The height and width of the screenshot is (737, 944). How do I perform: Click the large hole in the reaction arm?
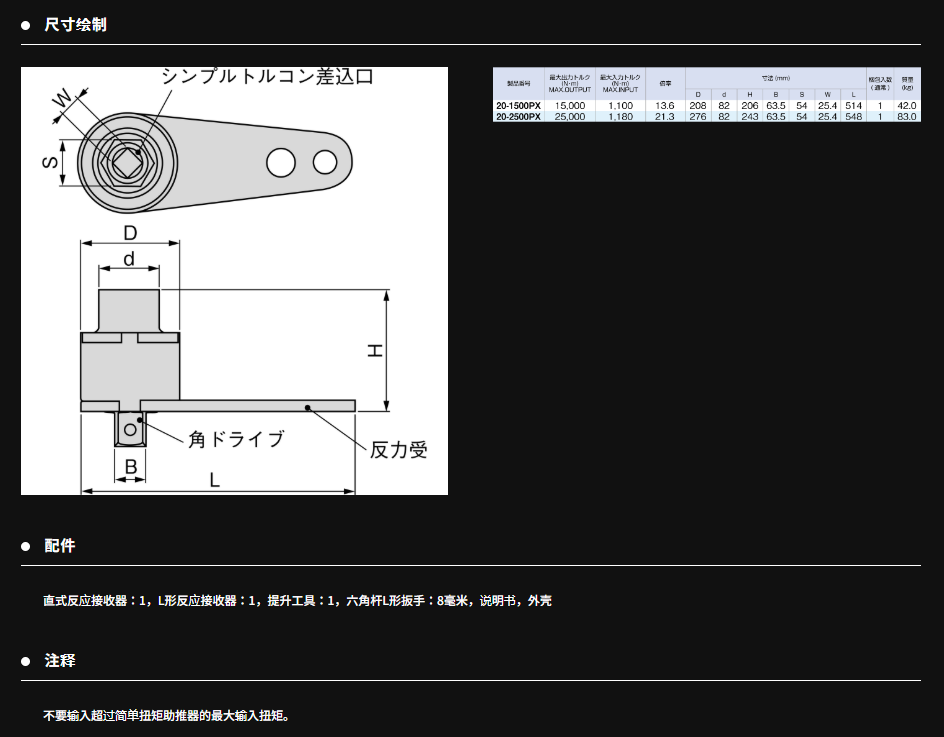(281, 161)
